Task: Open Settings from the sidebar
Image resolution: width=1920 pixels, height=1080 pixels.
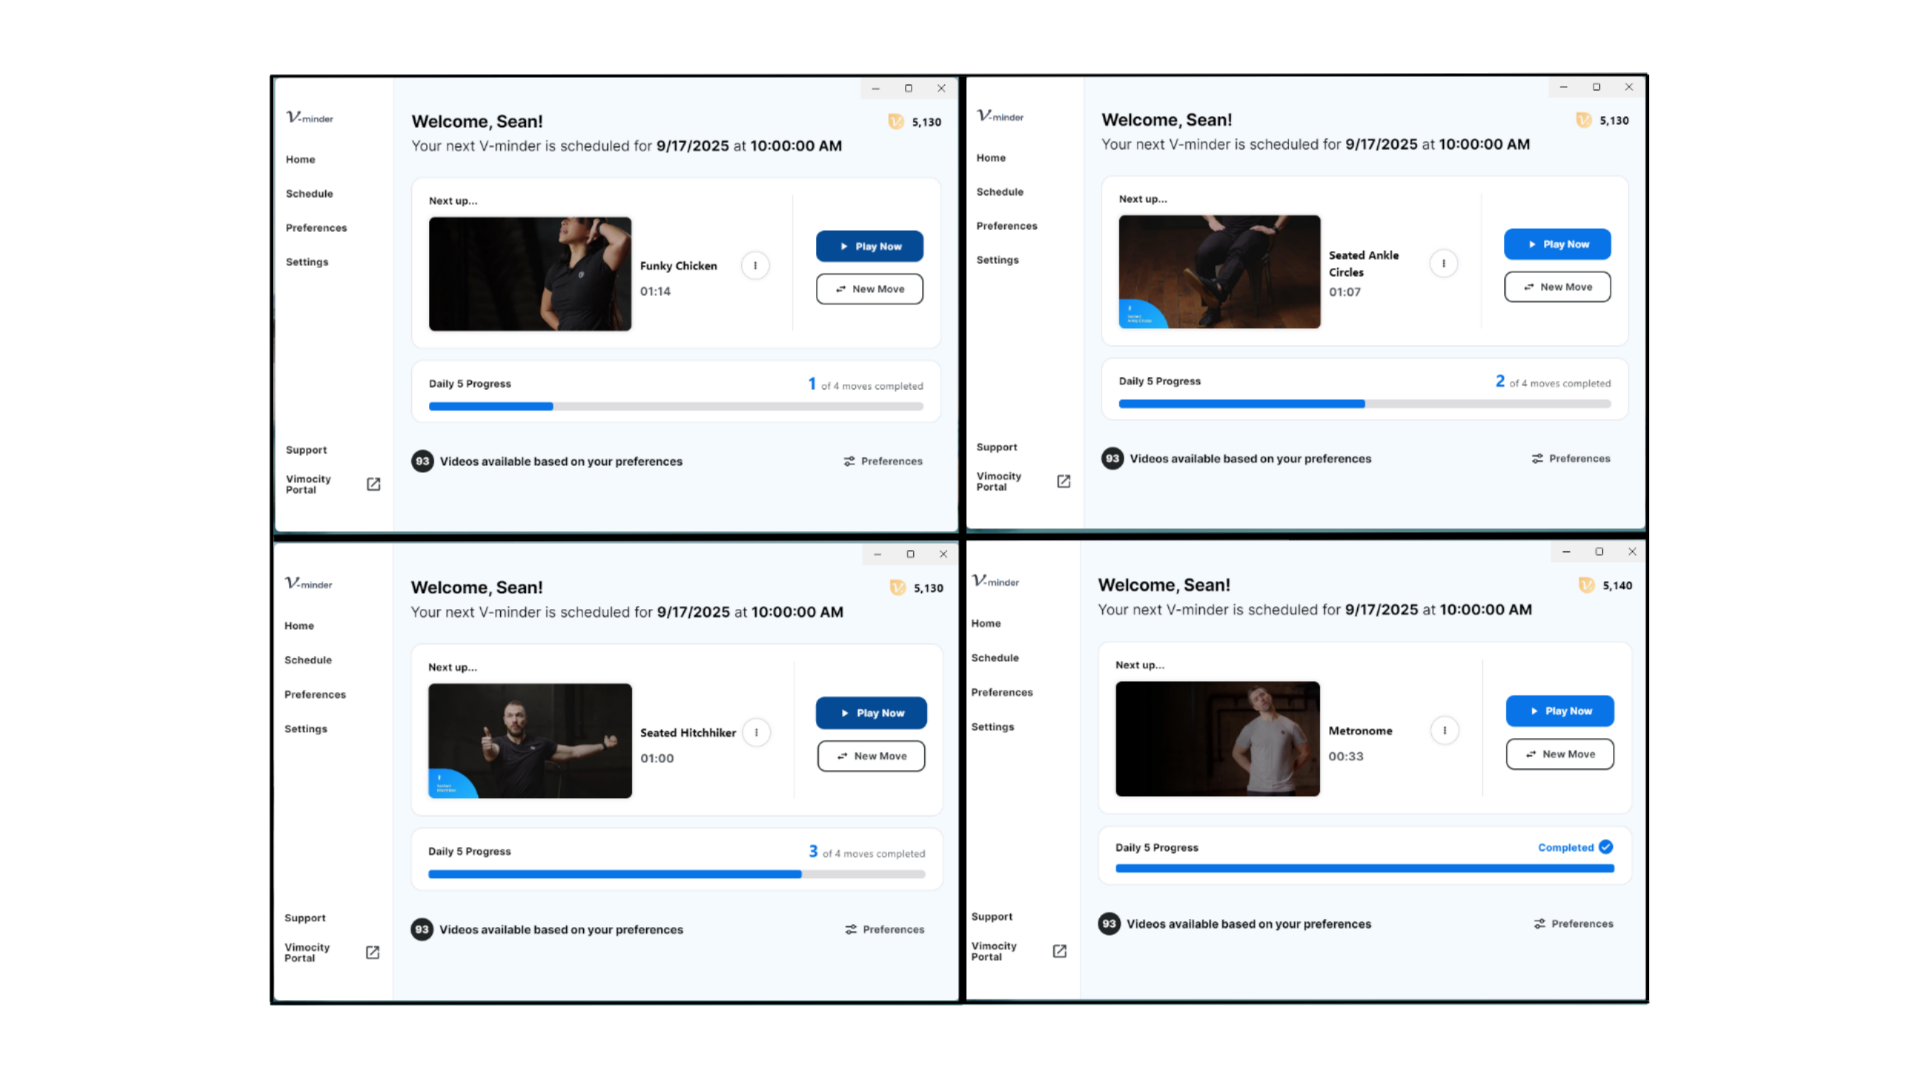Action: click(307, 262)
